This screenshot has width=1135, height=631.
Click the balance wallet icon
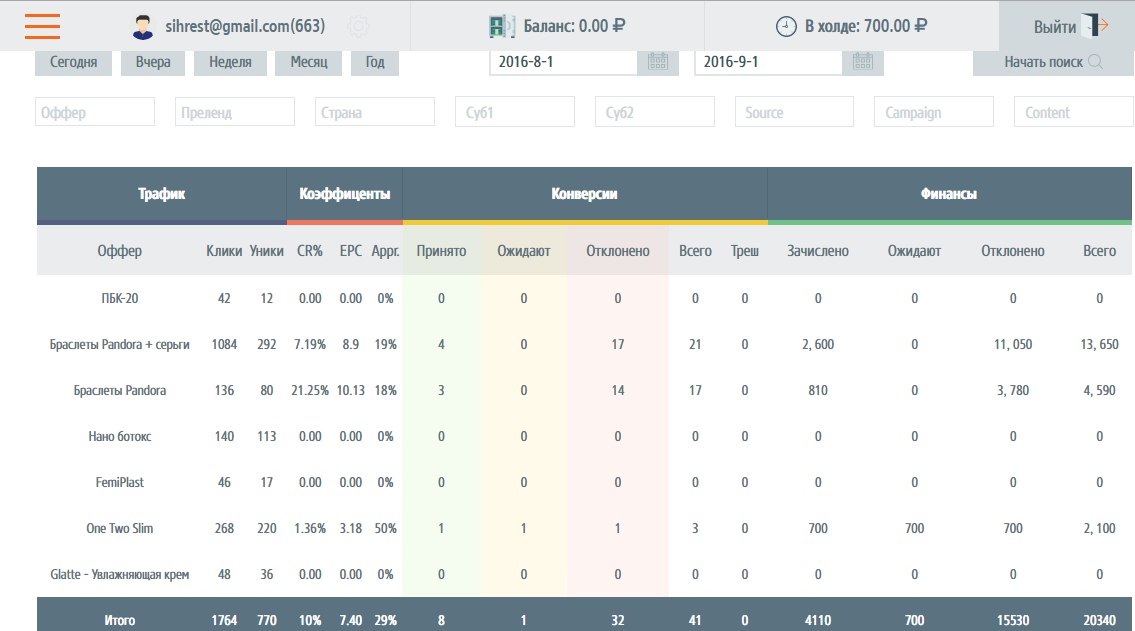pos(502,27)
